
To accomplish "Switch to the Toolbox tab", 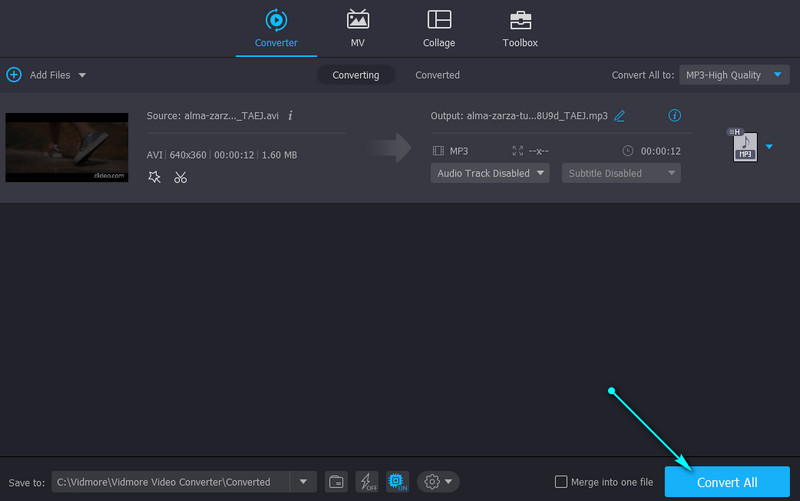I will pyautogui.click(x=520, y=29).
